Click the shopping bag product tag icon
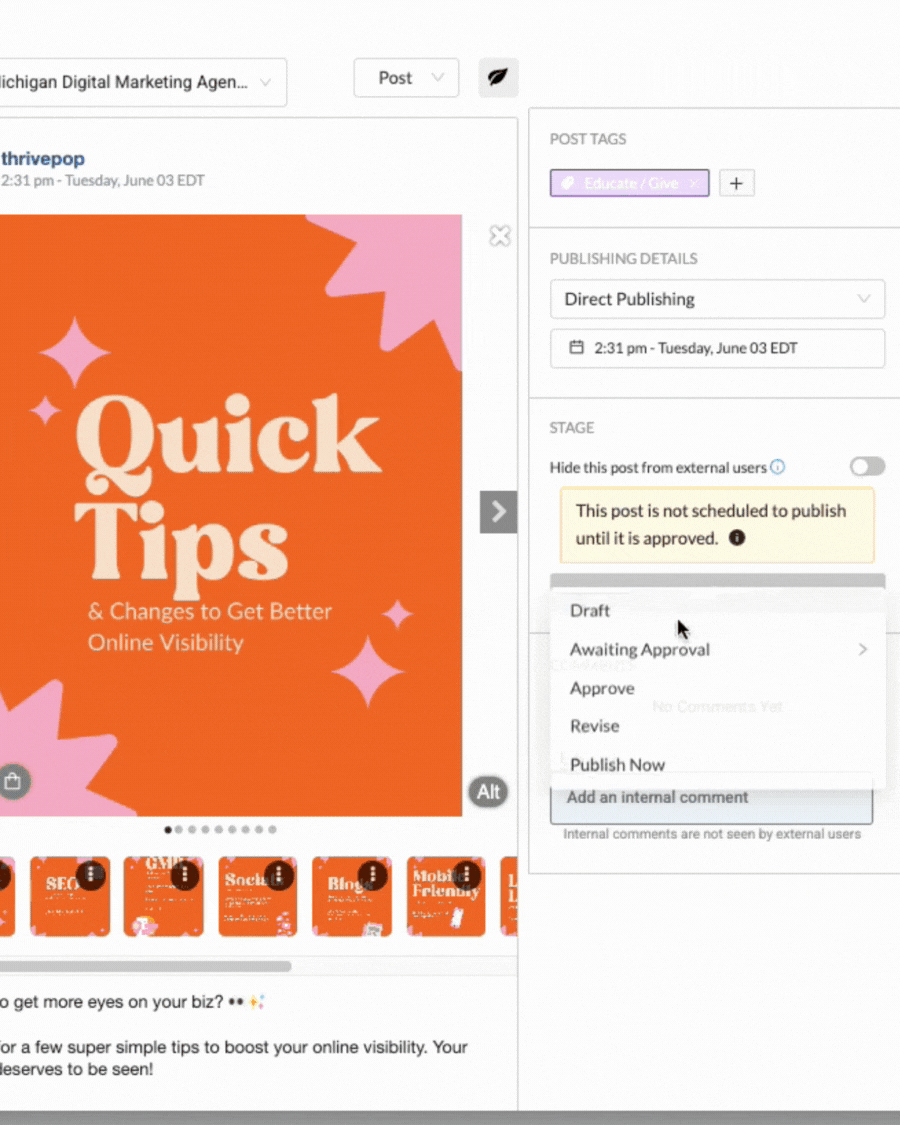This screenshot has height=1125, width=900. coord(12,781)
